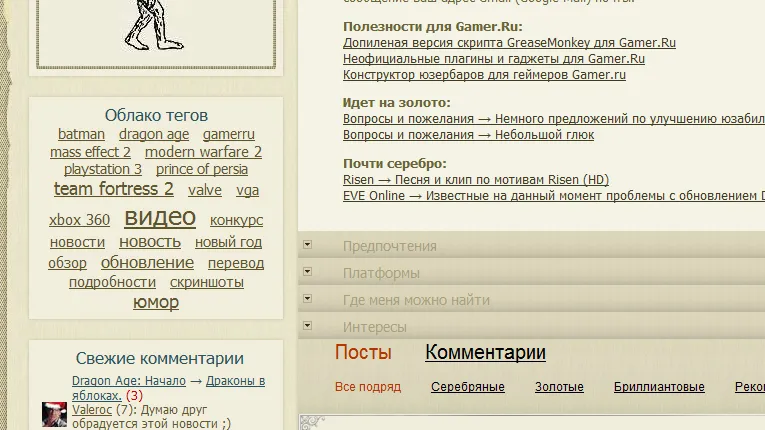Open the Risen song and clip link

click(x=475, y=180)
